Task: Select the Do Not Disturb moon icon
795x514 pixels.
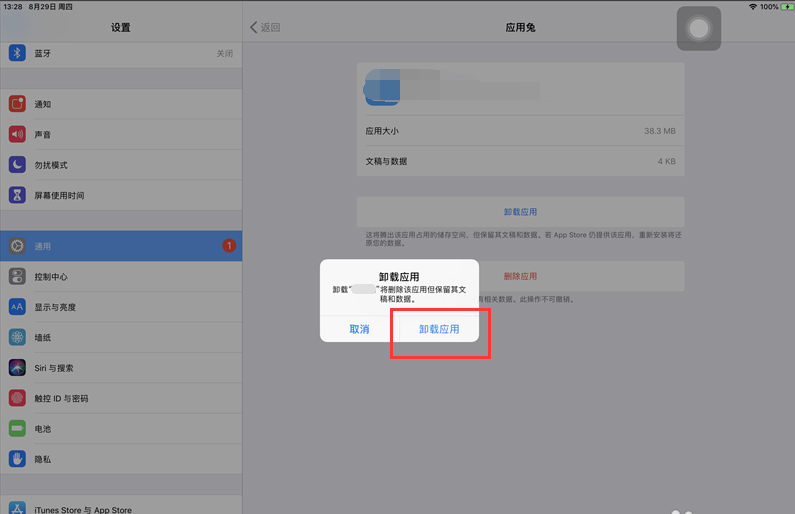Action: coord(17,165)
